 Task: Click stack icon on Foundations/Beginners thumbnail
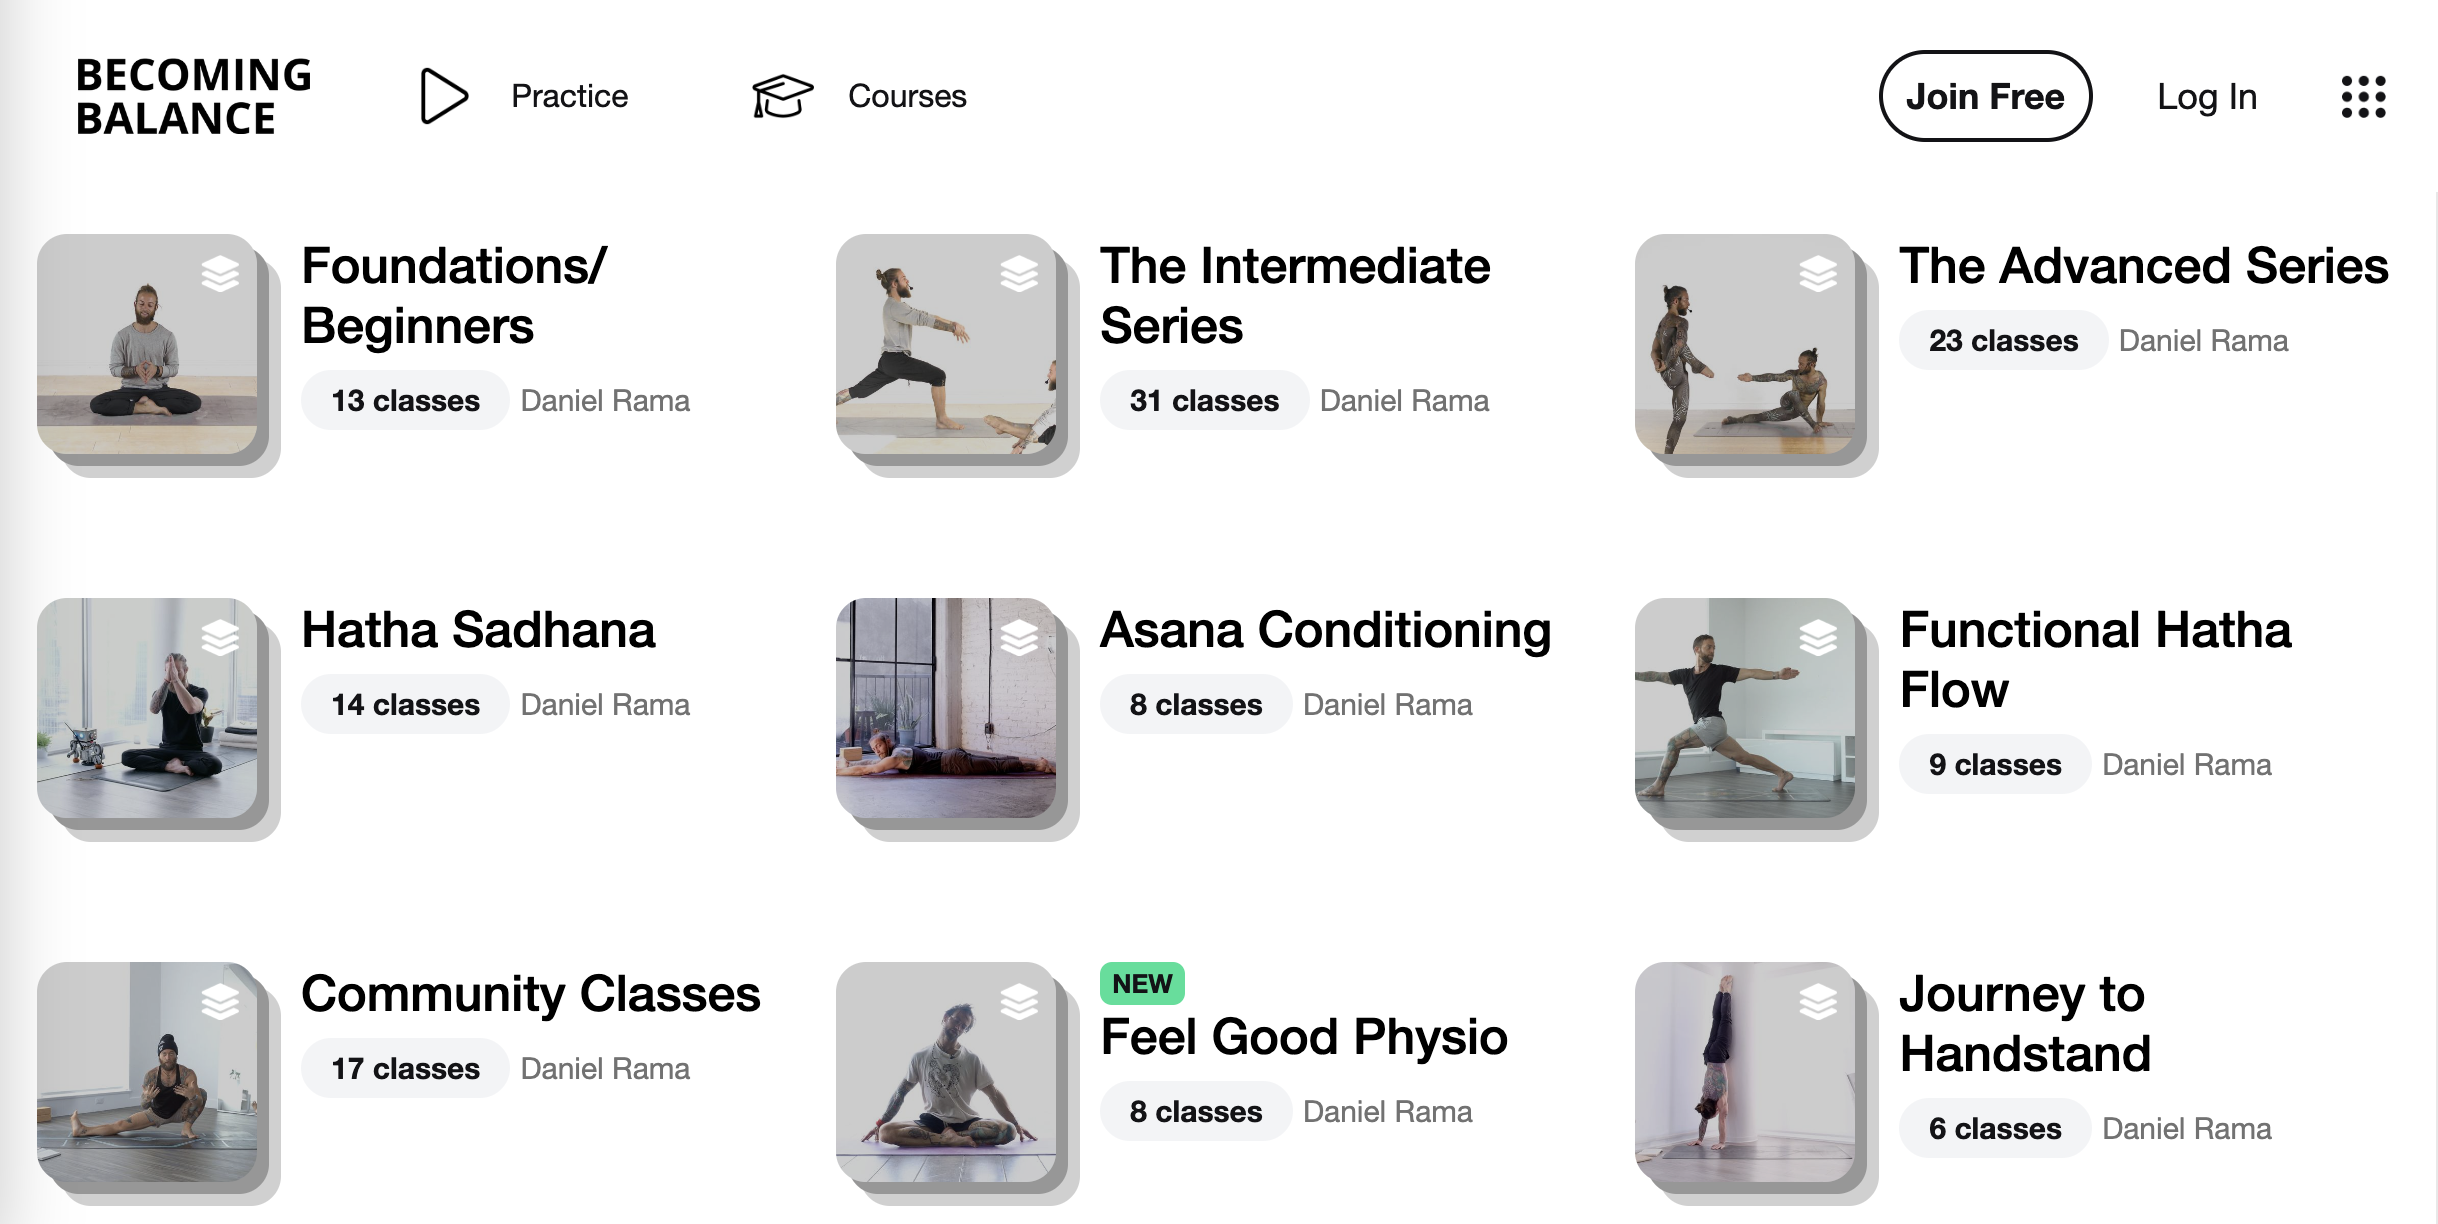220,273
